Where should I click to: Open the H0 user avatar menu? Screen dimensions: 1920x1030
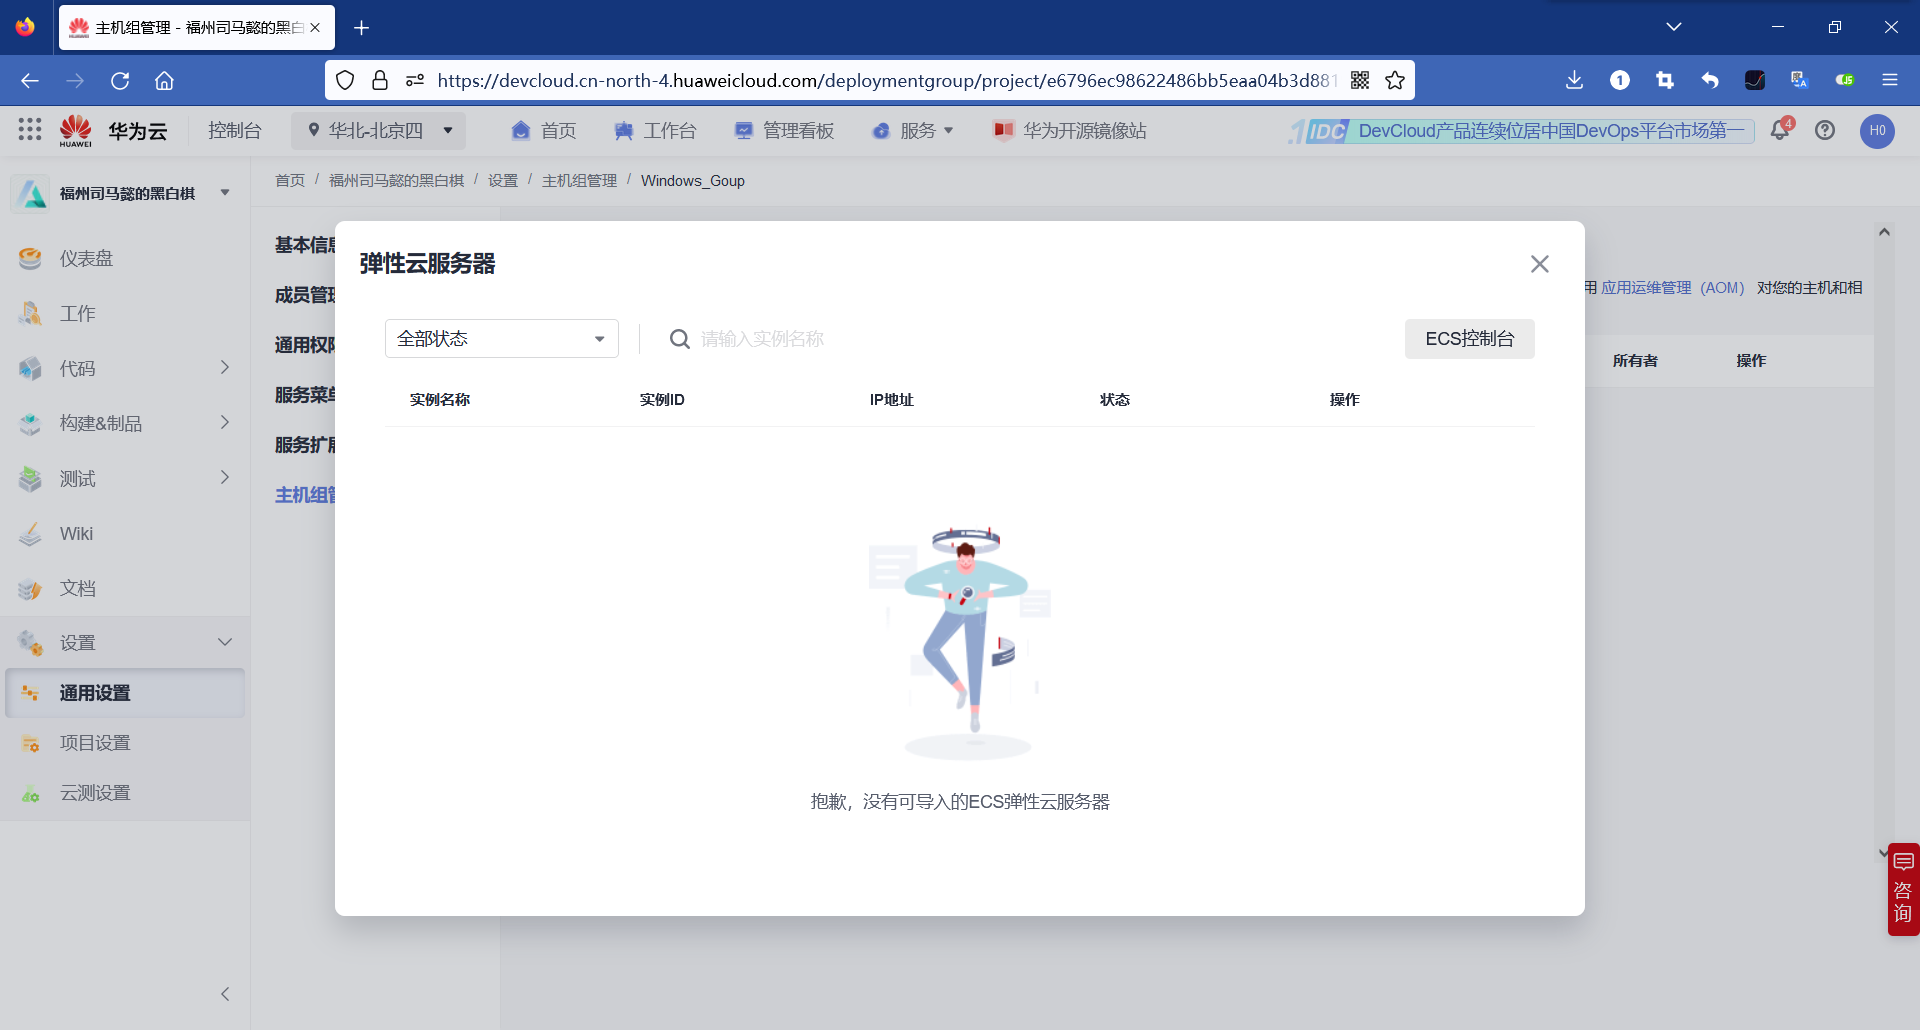[x=1877, y=131]
